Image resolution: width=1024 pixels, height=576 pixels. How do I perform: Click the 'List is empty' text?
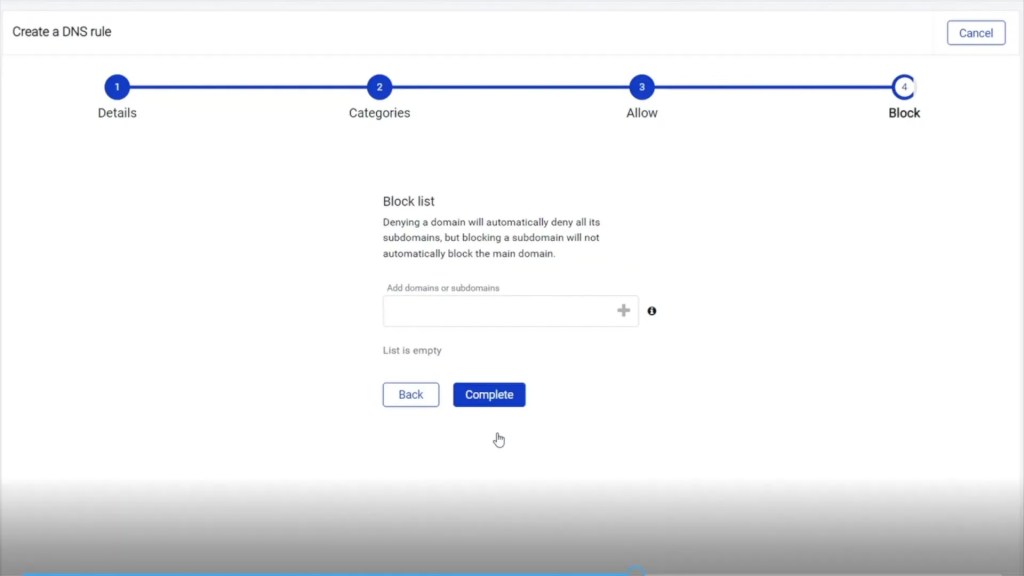412,351
